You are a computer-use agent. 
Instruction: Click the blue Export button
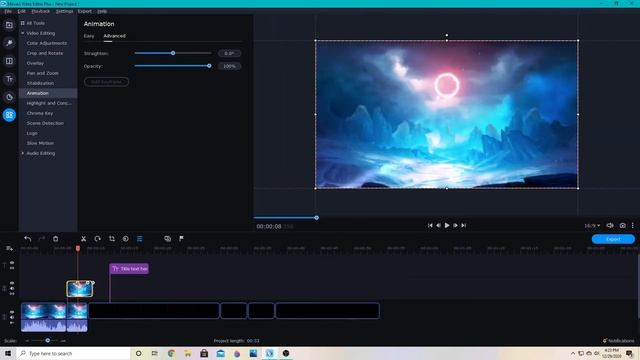pyautogui.click(x=613, y=239)
